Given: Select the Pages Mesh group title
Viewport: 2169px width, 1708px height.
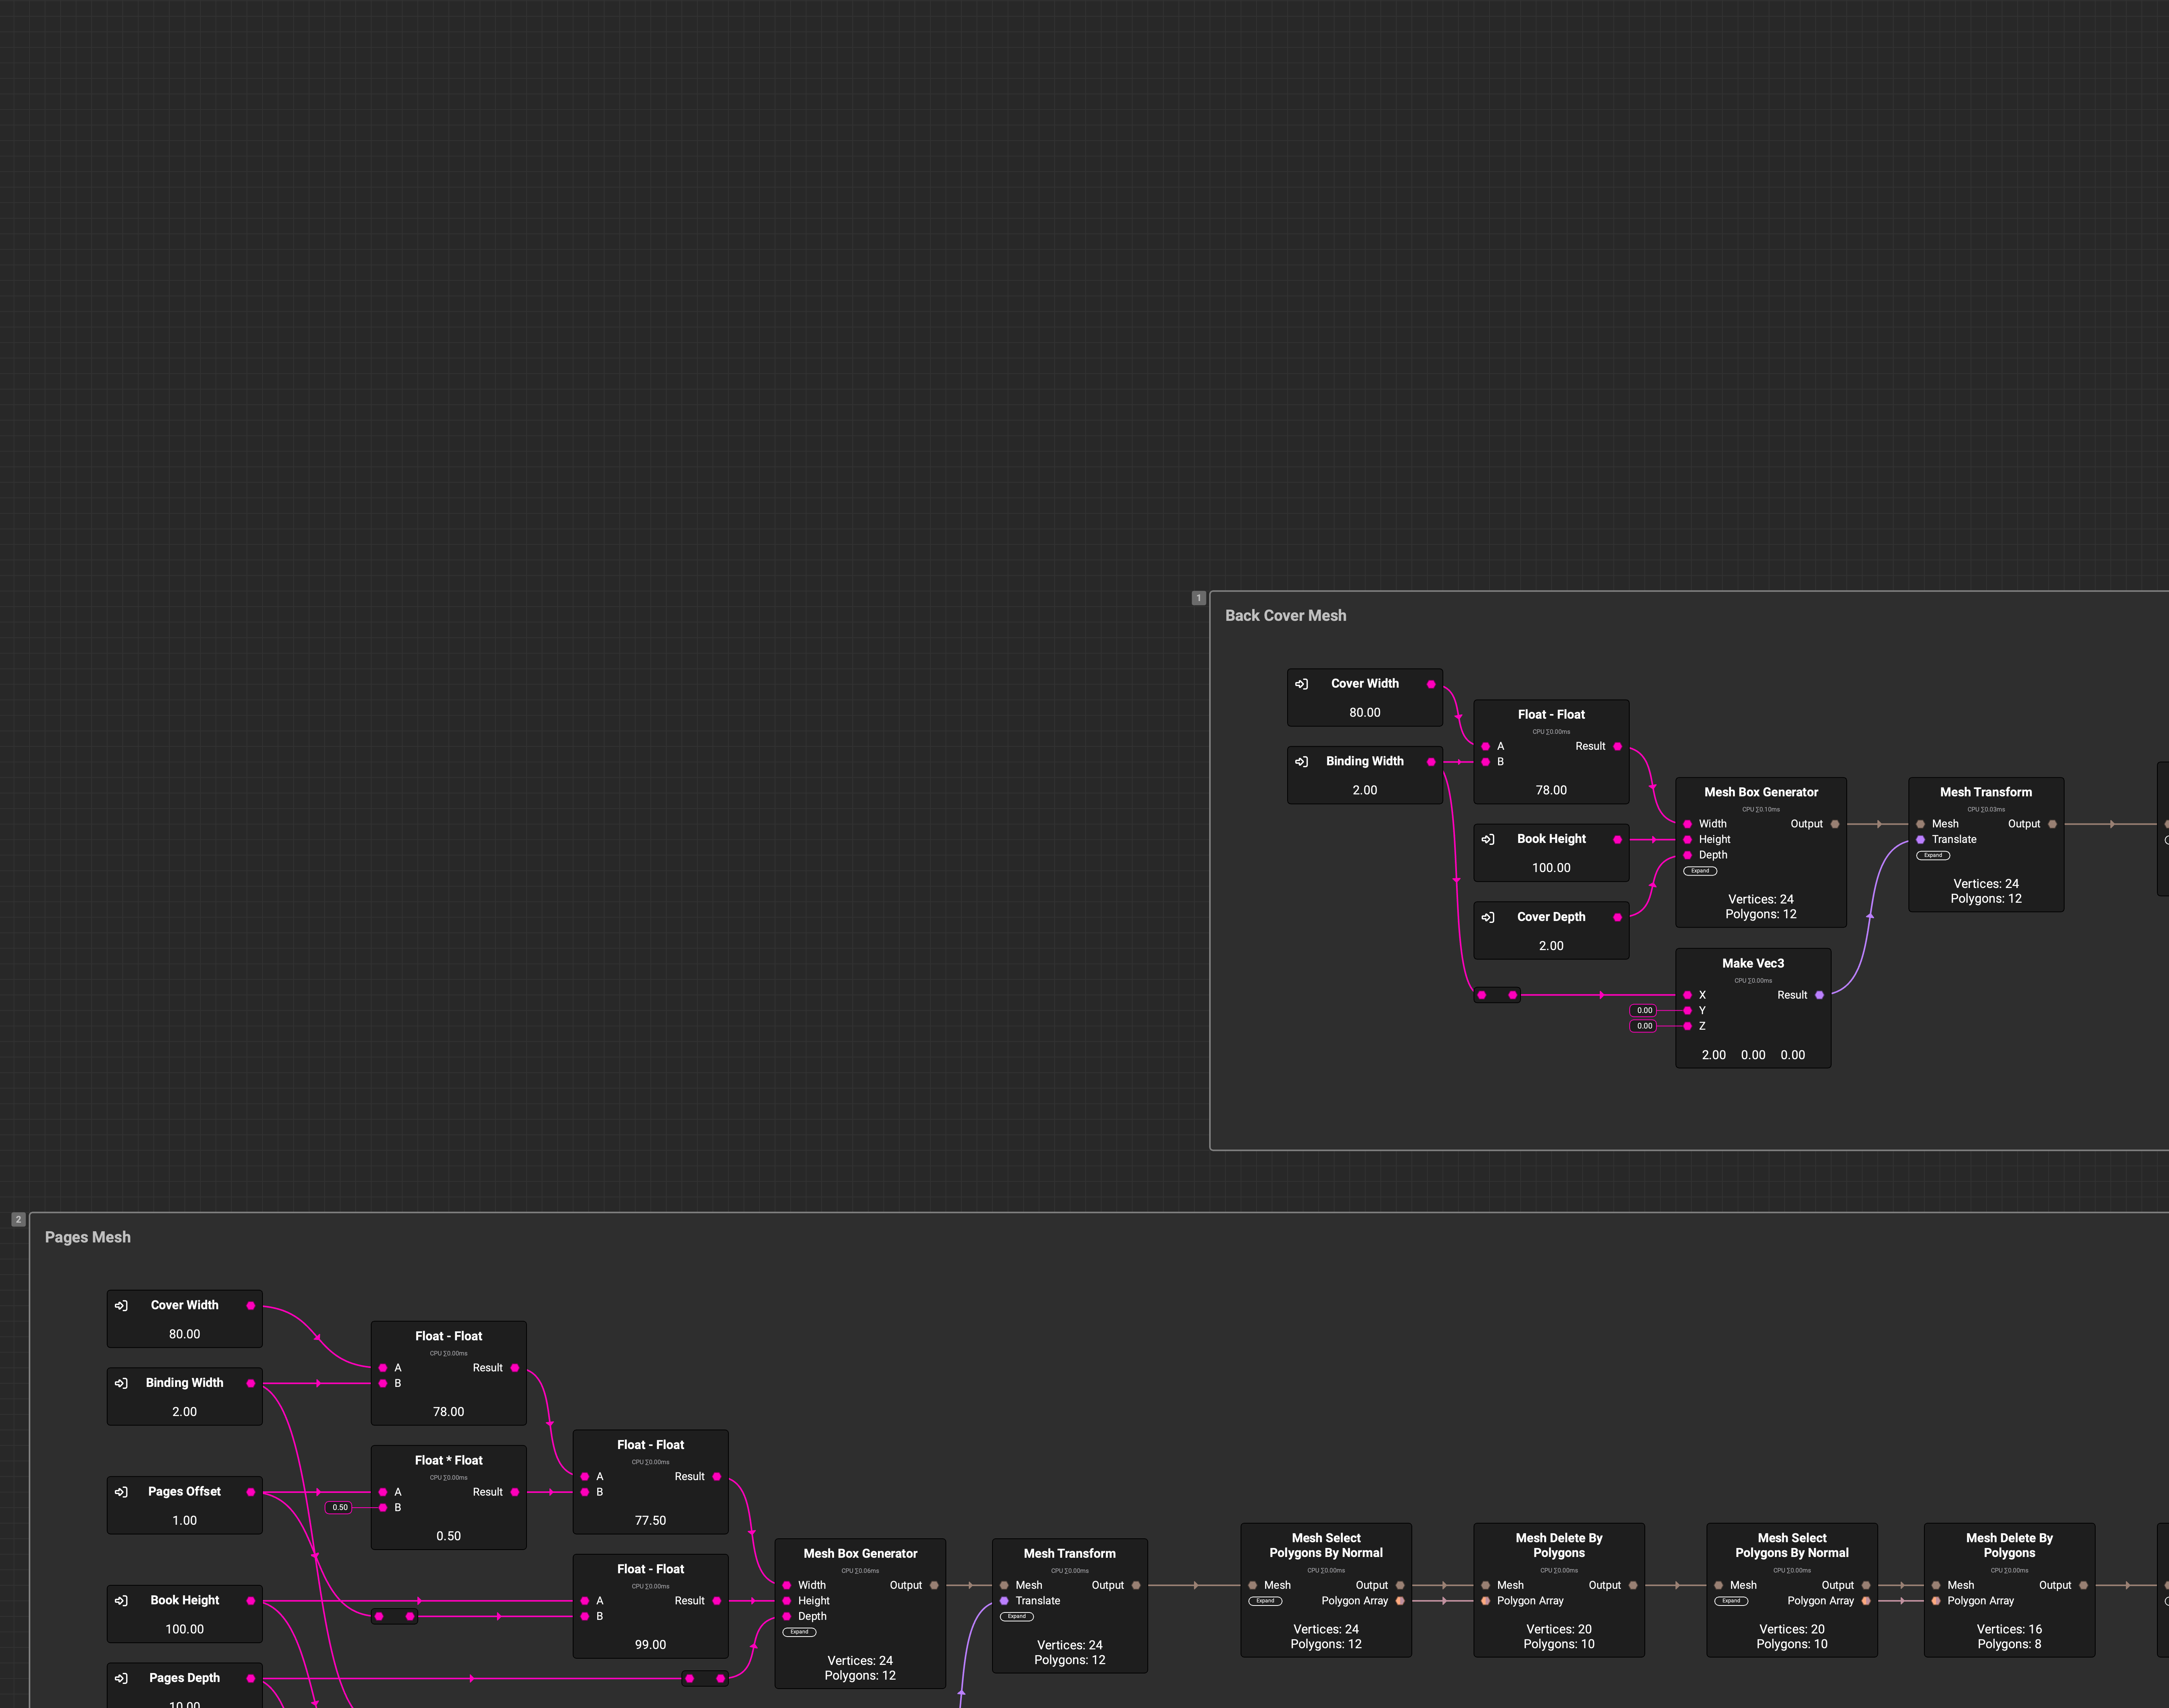Looking at the screenshot, I should [88, 1237].
